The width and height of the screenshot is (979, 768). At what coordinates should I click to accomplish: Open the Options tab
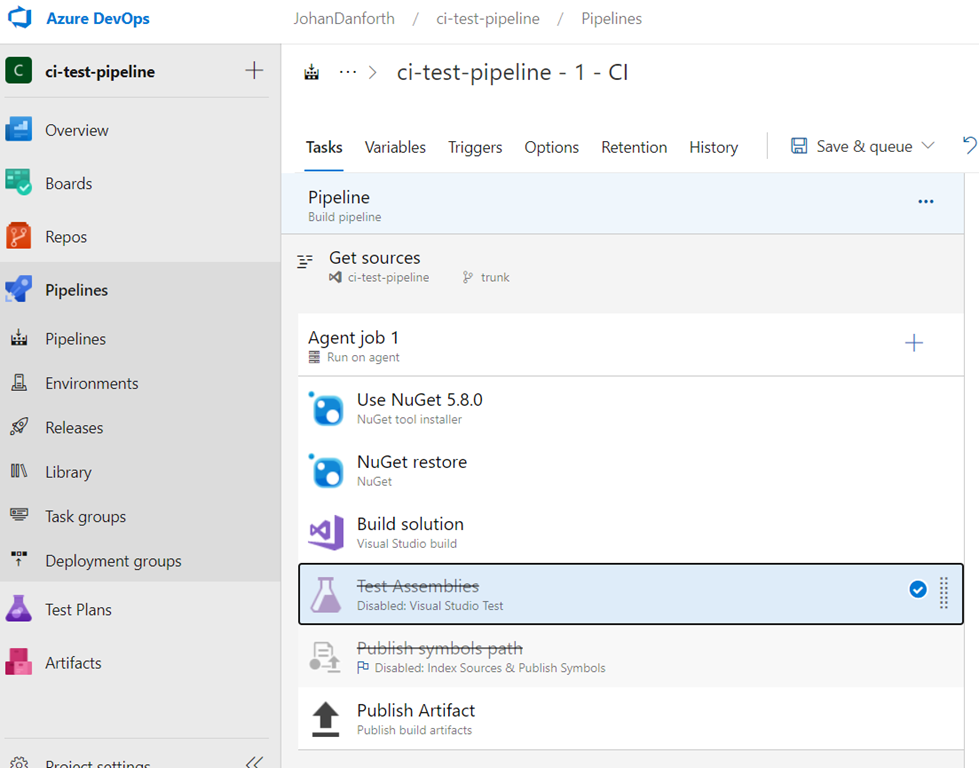click(551, 147)
